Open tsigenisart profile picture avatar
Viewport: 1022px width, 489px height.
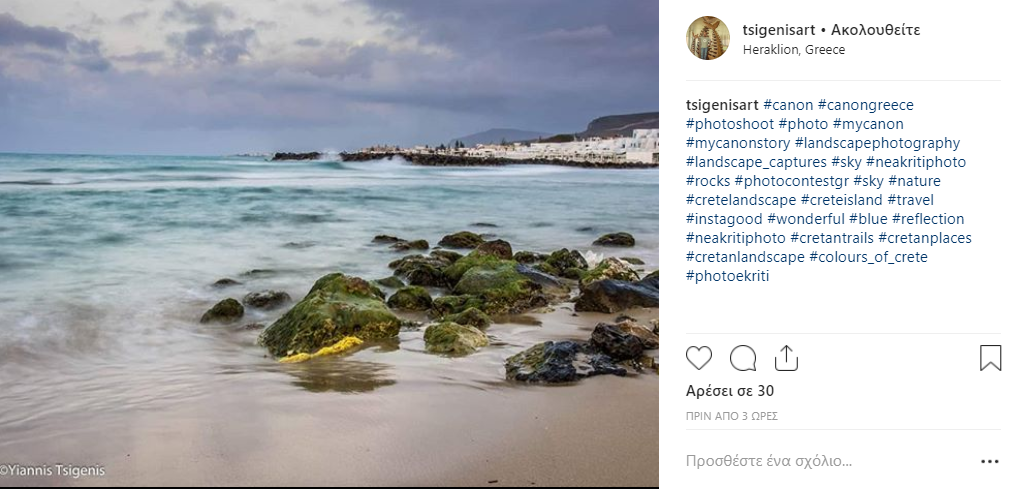(707, 38)
